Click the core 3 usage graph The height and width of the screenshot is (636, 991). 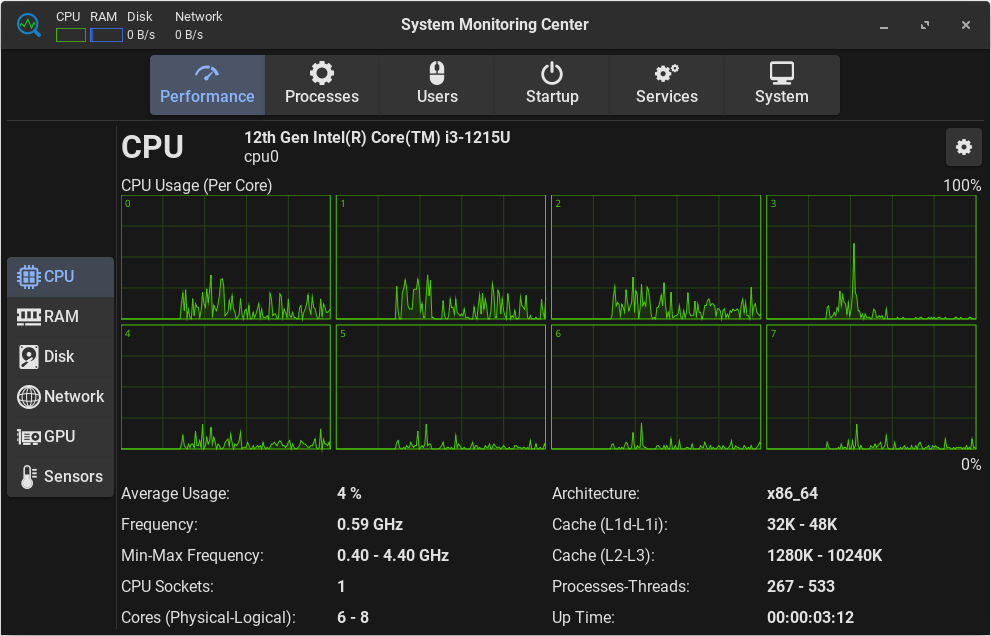point(871,257)
